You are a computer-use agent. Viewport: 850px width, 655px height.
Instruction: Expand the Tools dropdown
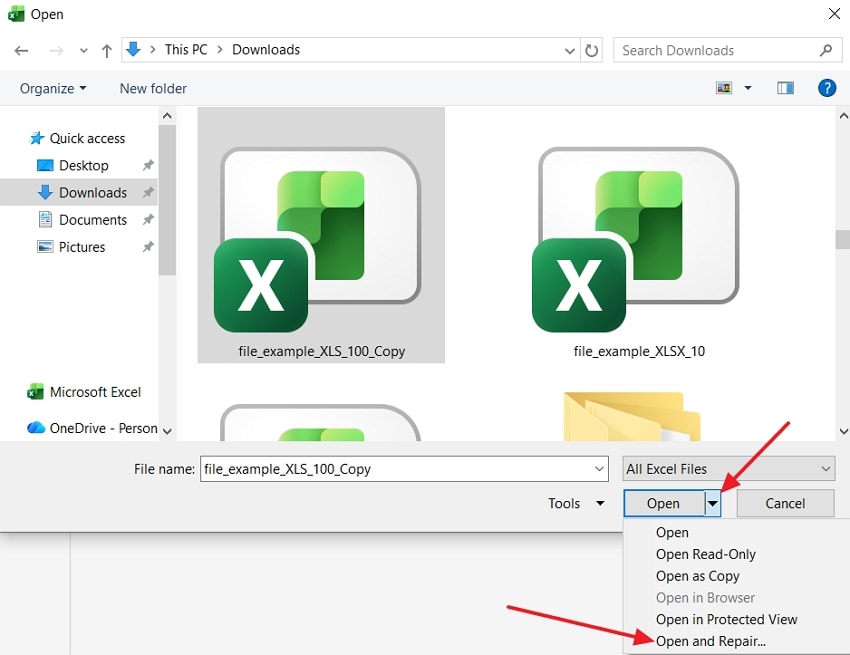[576, 504]
